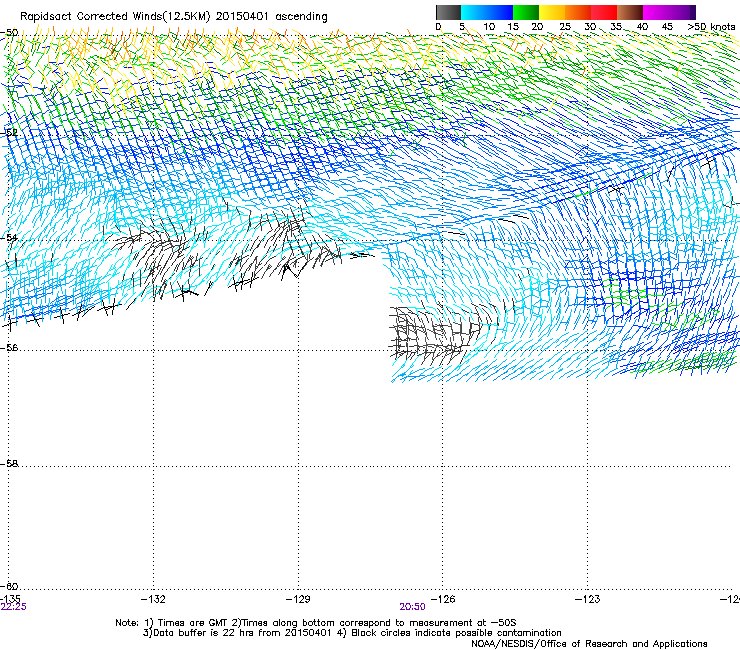Click the 20:50 pass time label

point(412,607)
